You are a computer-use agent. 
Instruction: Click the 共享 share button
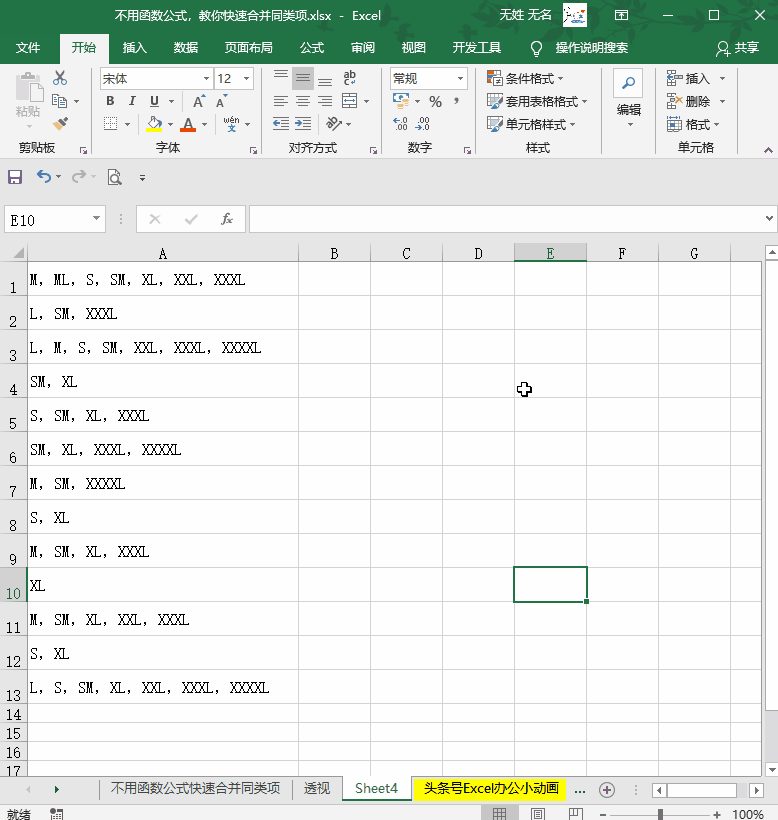737,48
